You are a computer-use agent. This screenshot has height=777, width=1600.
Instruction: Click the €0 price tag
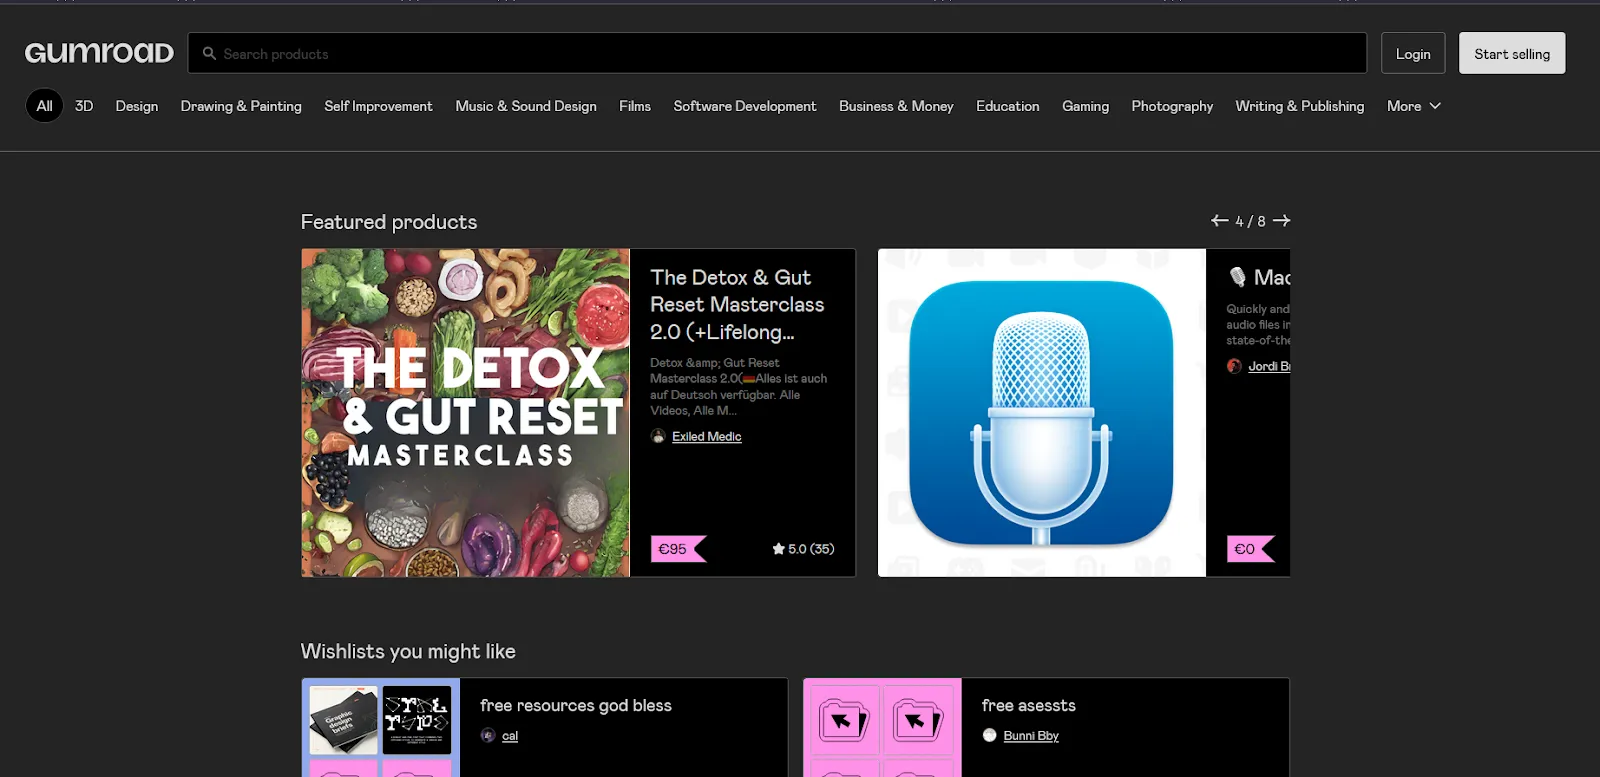pos(1246,549)
